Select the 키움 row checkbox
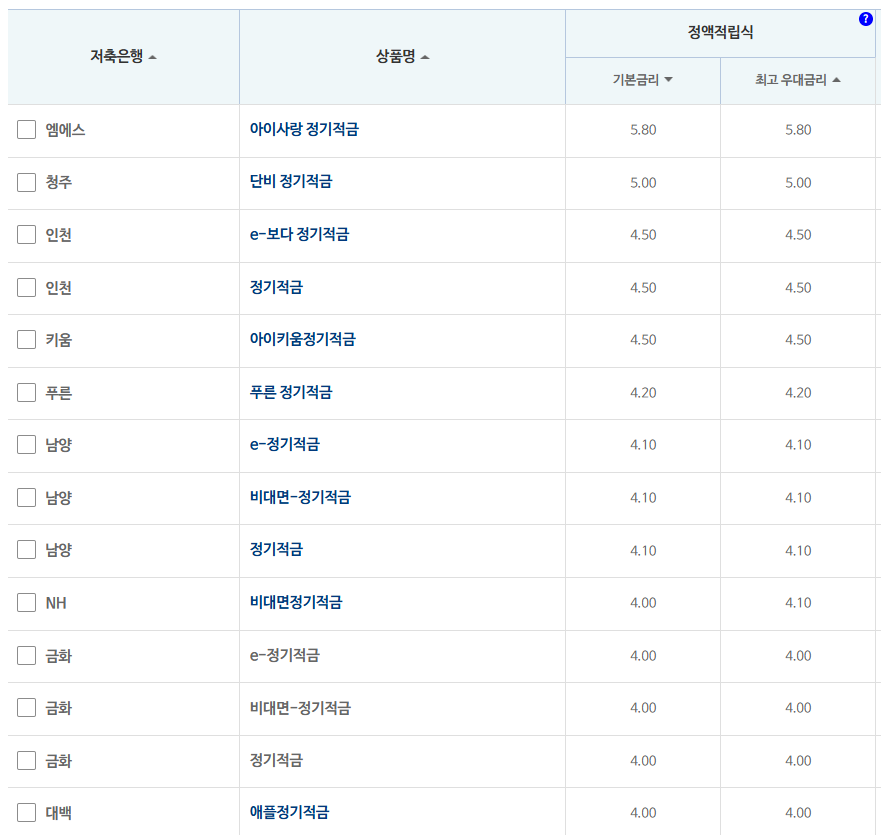 pos(26,339)
